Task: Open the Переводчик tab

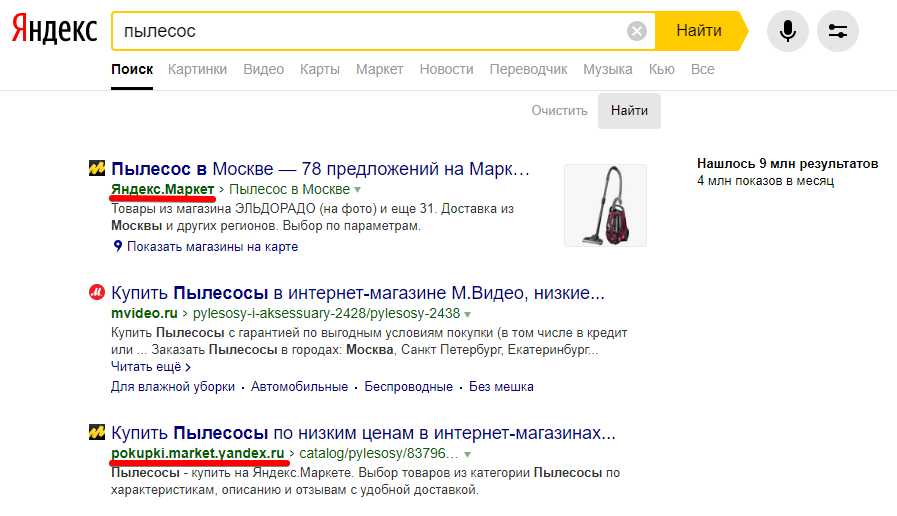Action: [528, 69]
